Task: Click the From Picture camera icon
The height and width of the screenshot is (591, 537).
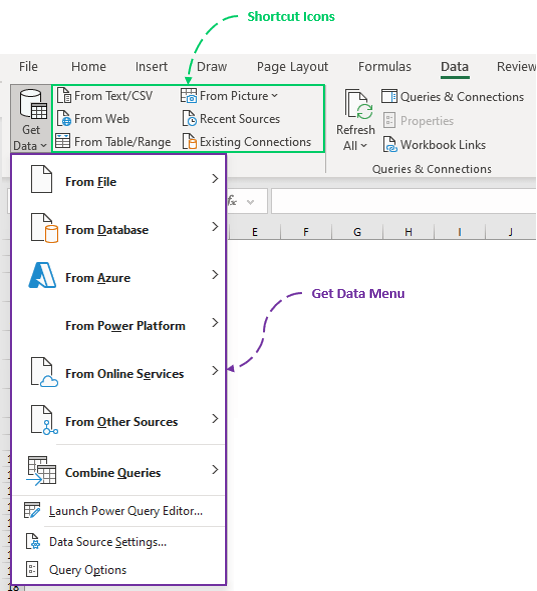Action: pyautogui.click(x=189, y=95)
